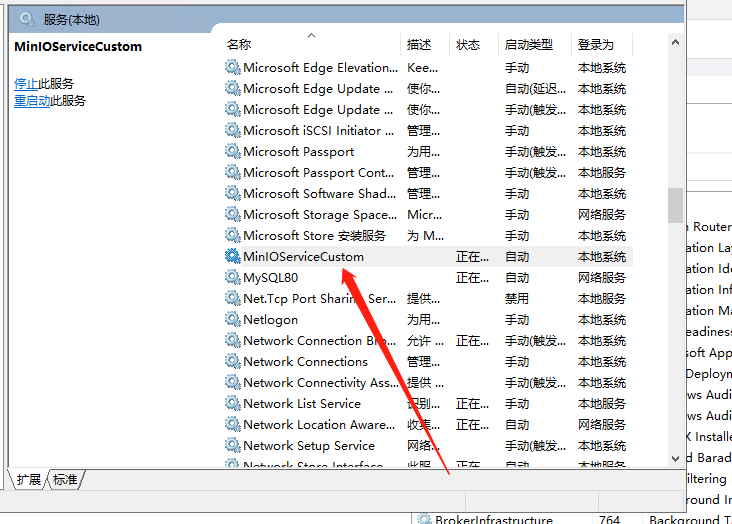
Task: Switch to the 标准 tab
Action: [65, 480]
